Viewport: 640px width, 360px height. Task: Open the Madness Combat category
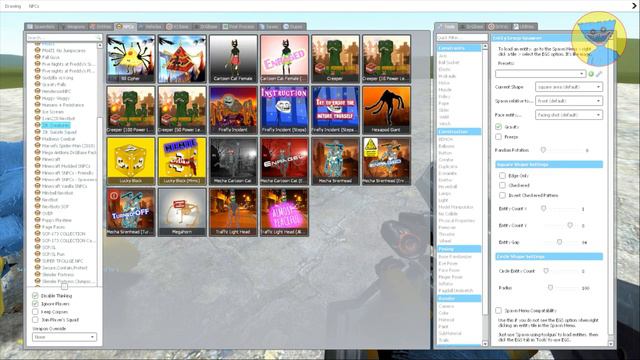[58, 139]
